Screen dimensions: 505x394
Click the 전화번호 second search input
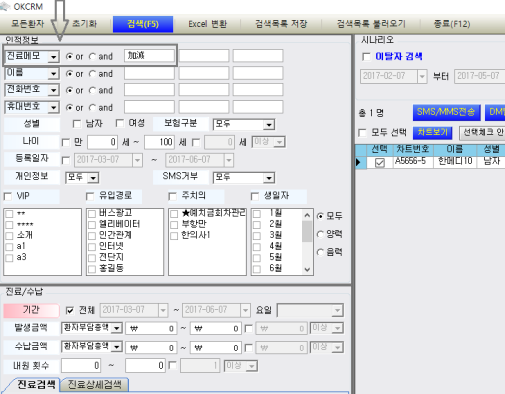tap(204, 90)
